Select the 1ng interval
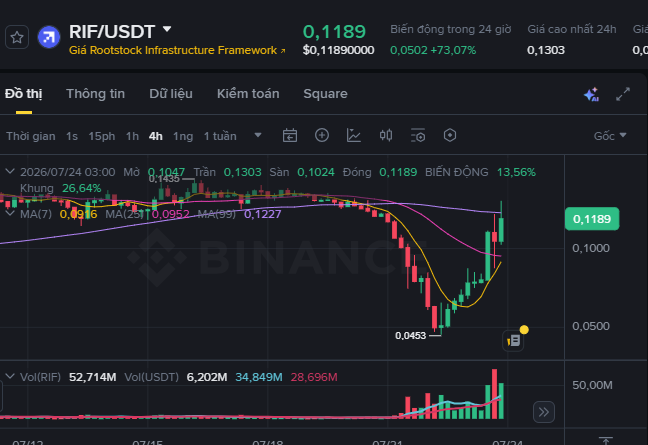Screen dimensions: 648x445 tap(183, 136)
